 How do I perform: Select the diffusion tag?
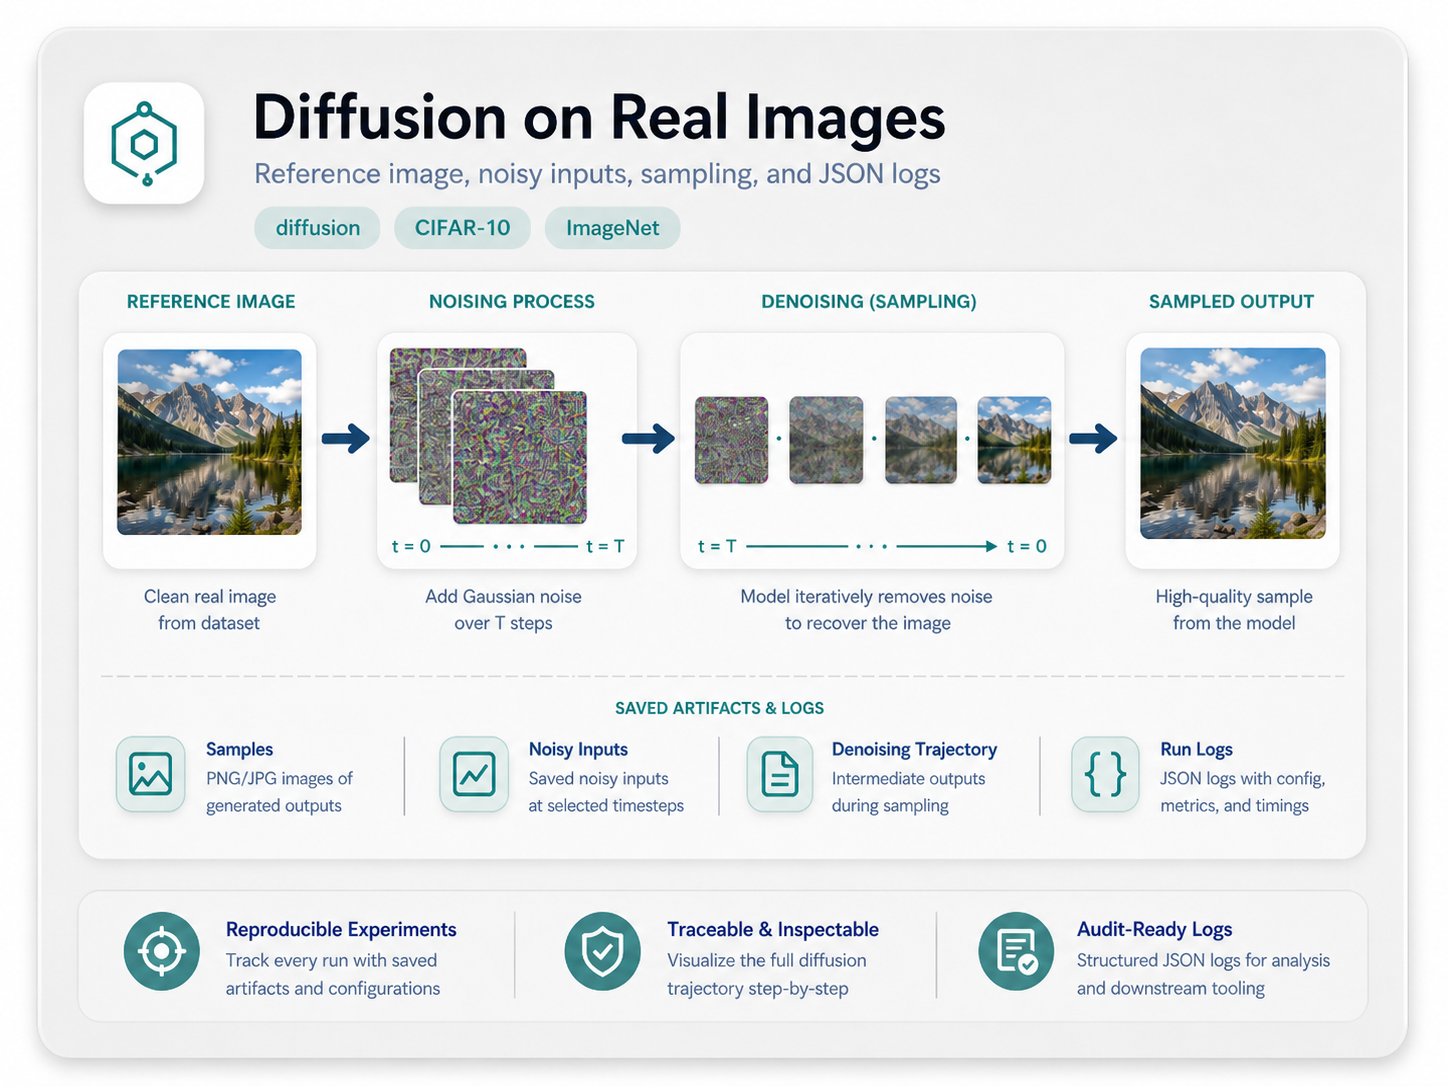(317, 228)
